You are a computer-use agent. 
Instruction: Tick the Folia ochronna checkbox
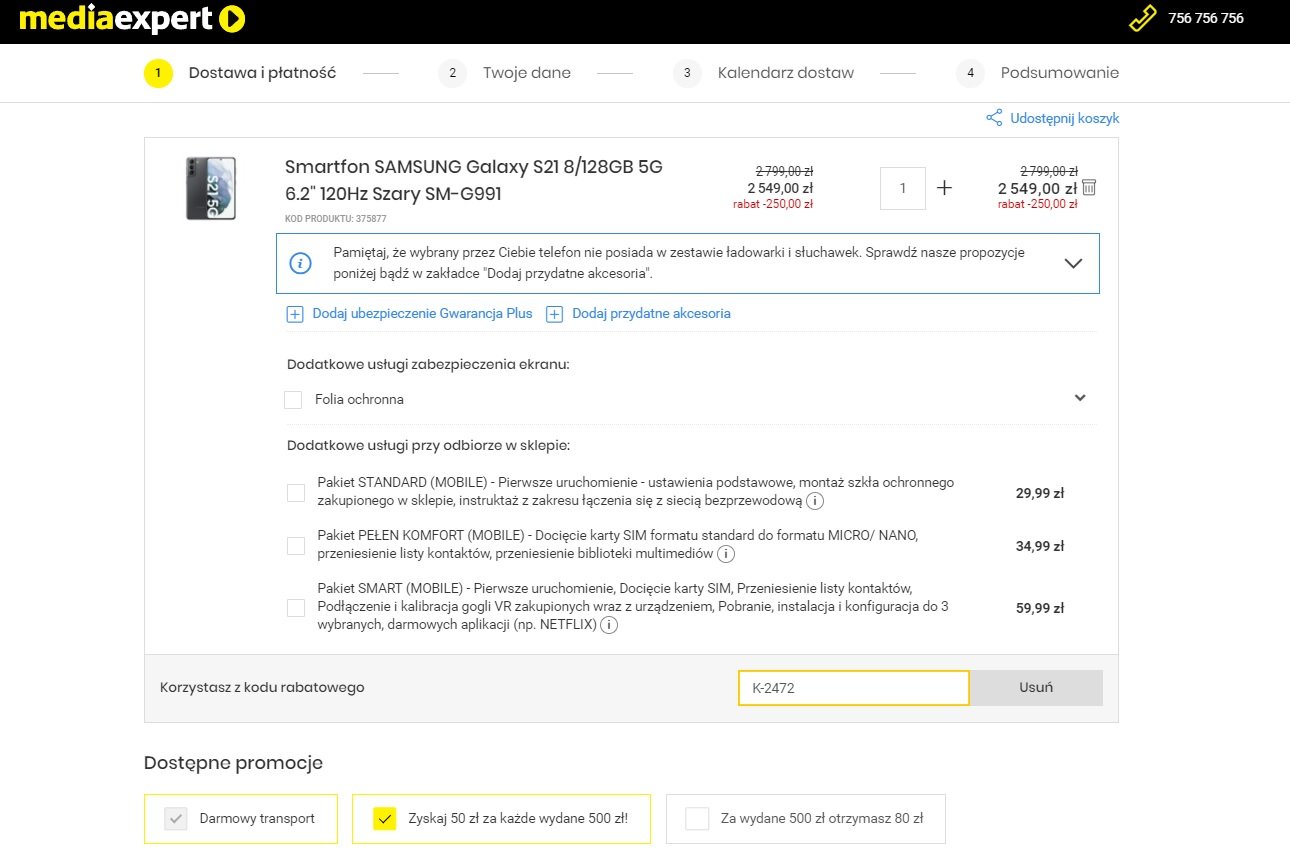click(293, 400)
